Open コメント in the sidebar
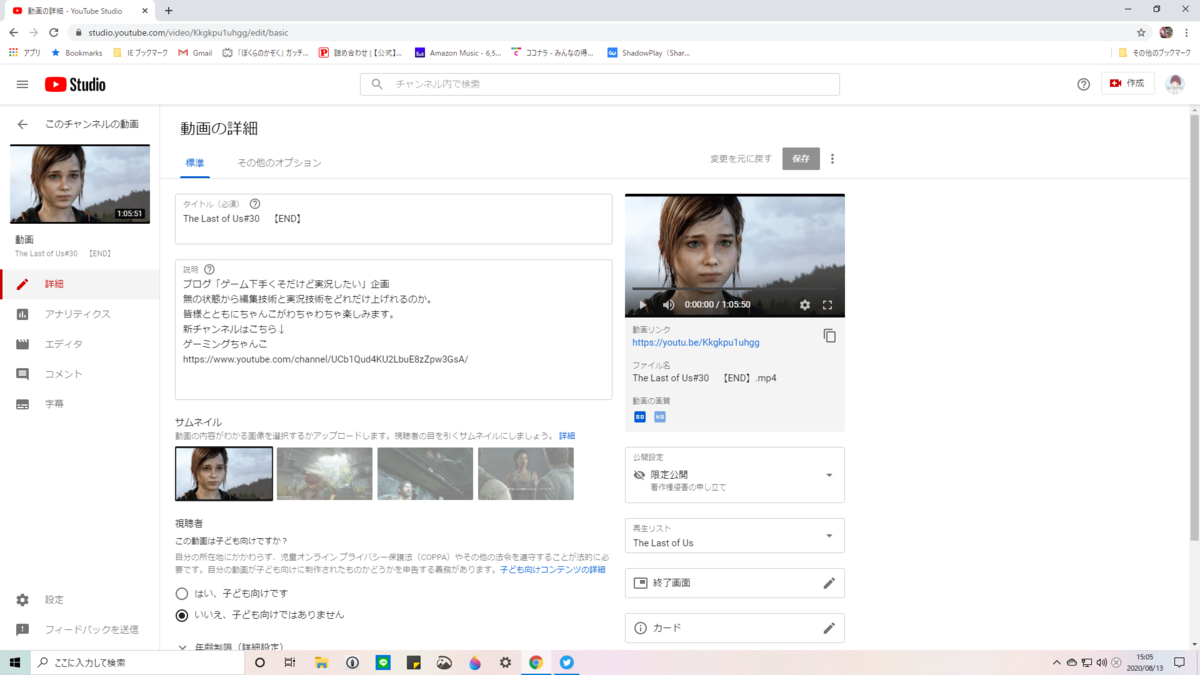This screenshot has height=675, width=1200. 80,374
